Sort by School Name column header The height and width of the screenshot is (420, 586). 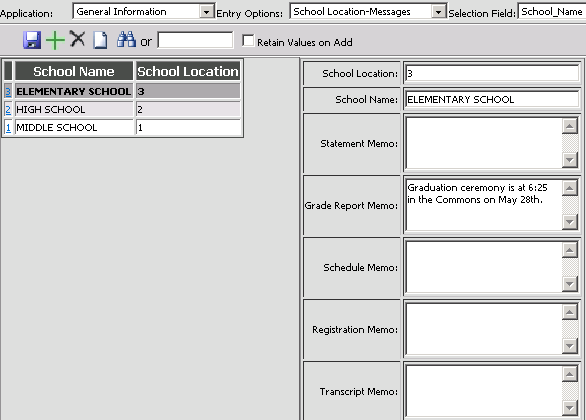tap(74, 71)
